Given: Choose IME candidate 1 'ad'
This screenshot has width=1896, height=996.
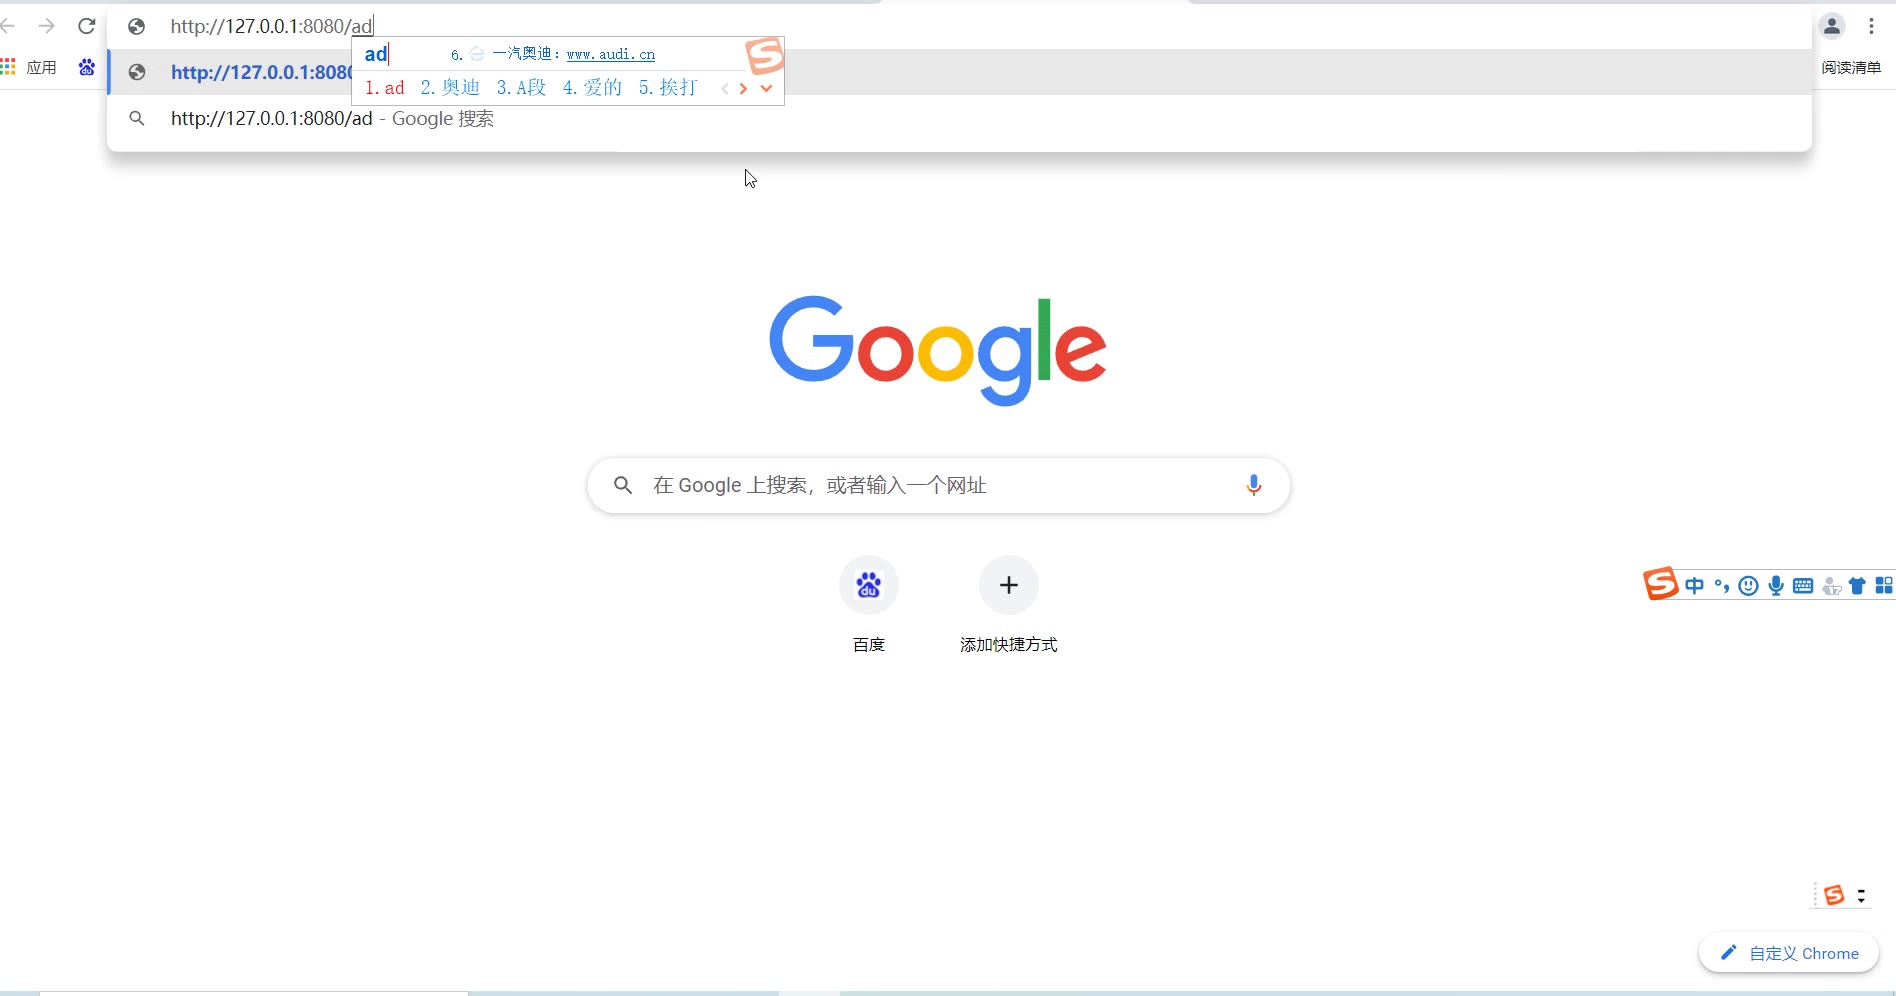Looking at the screenshot, I should [x=385, y=88].
